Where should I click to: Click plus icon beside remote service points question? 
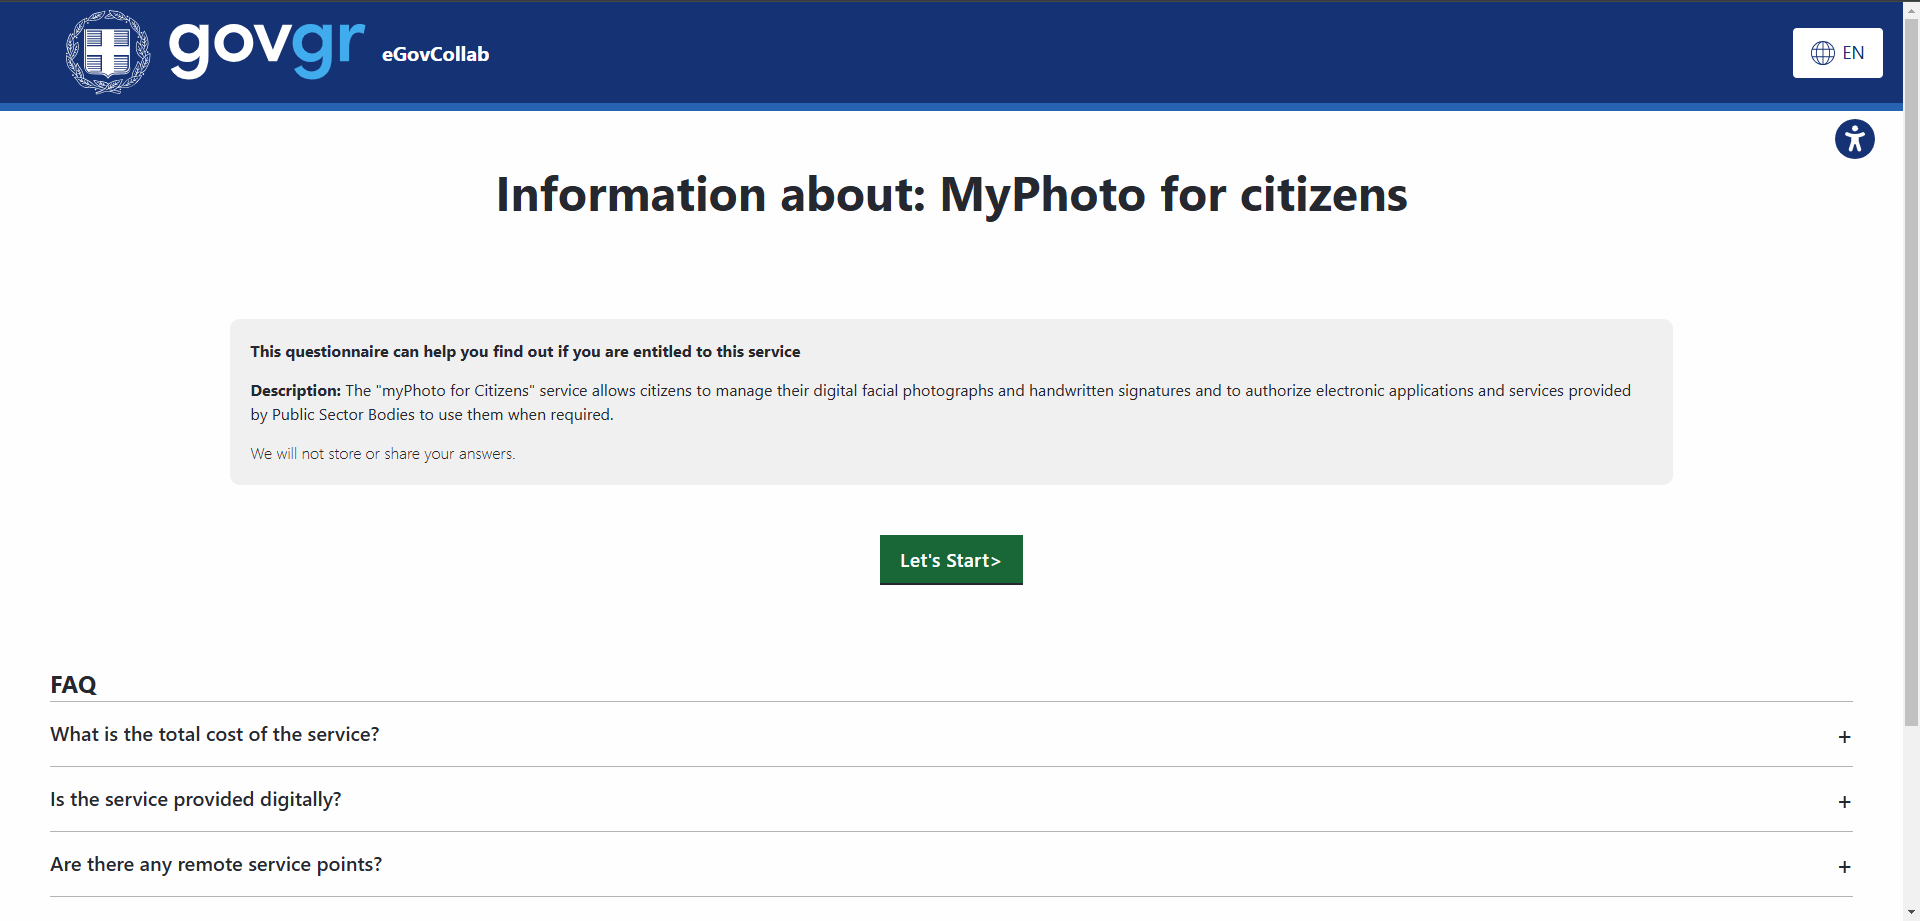tap(1844, 867)
